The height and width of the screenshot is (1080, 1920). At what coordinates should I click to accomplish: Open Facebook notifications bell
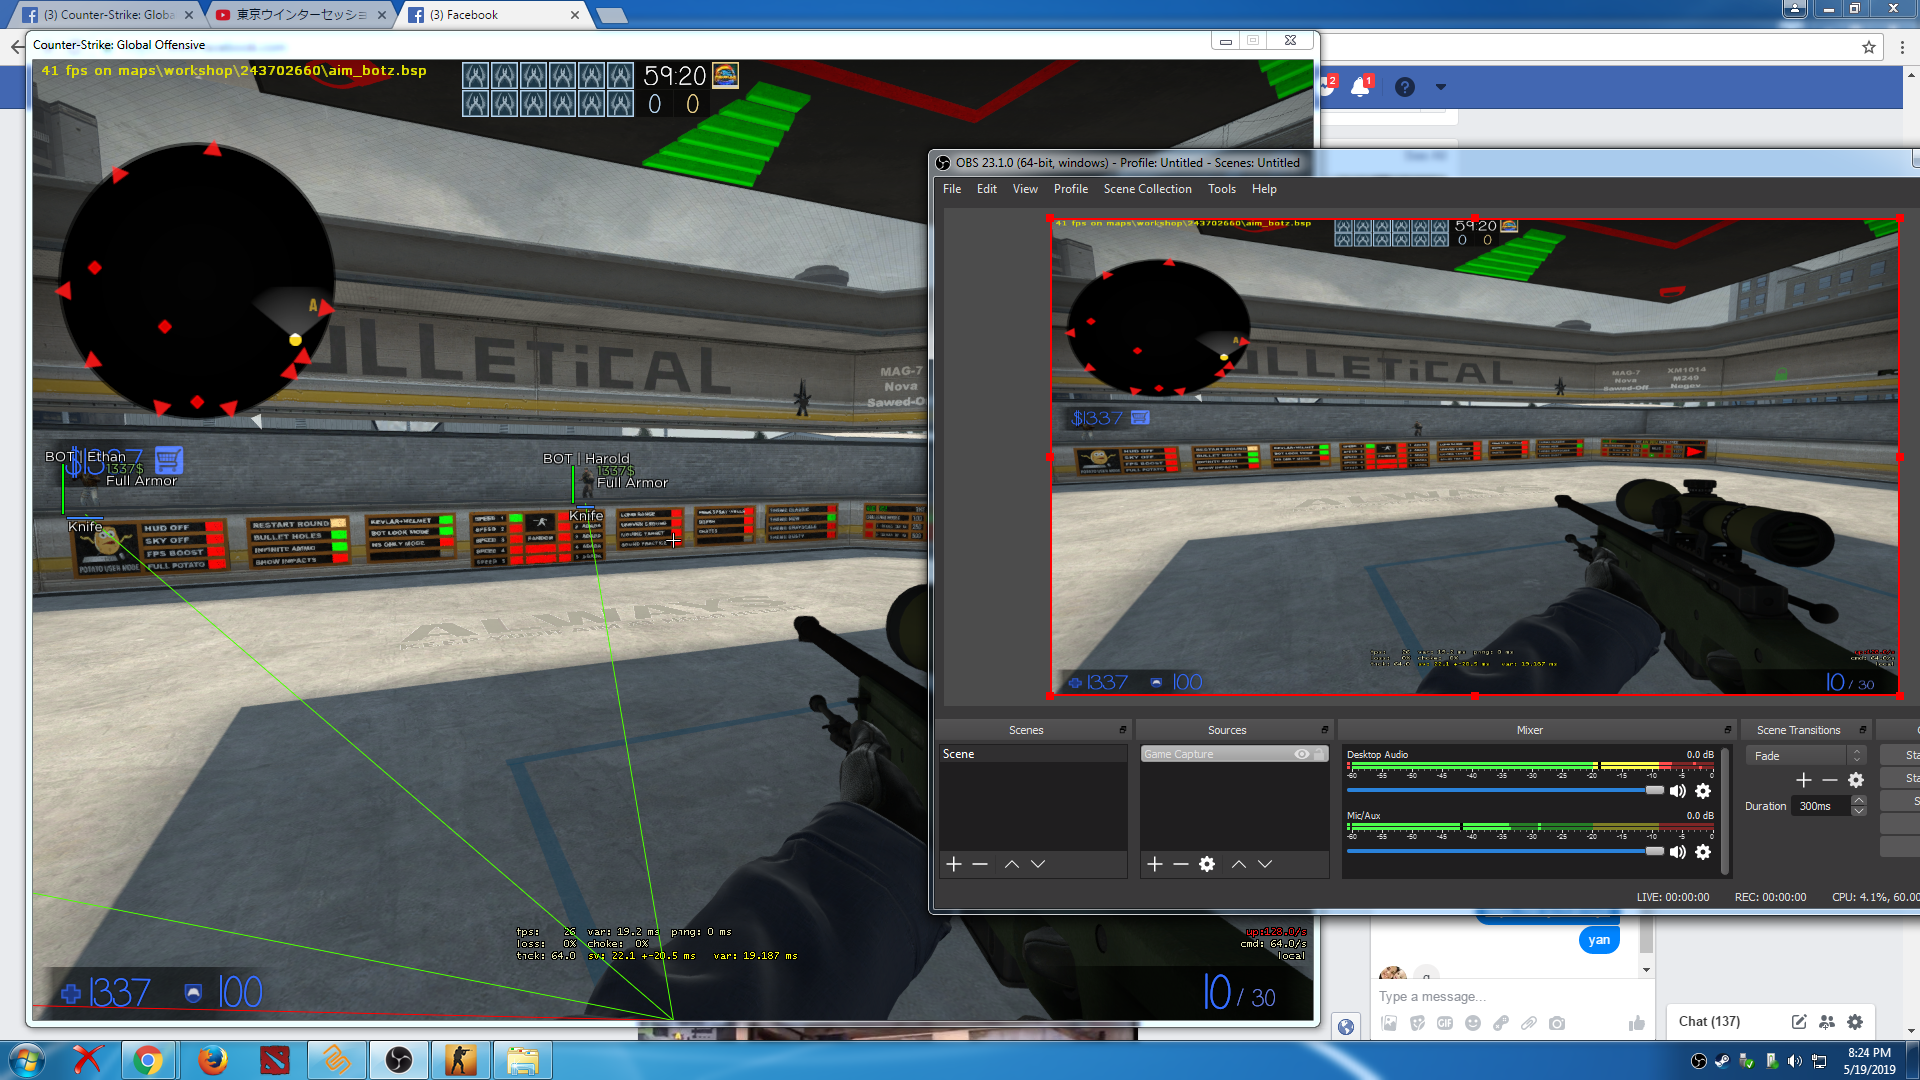[x=1360, y=87]
